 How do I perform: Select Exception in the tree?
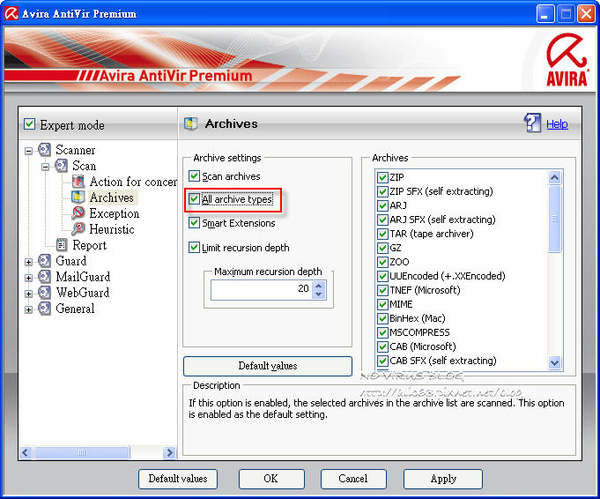point(114,214)
